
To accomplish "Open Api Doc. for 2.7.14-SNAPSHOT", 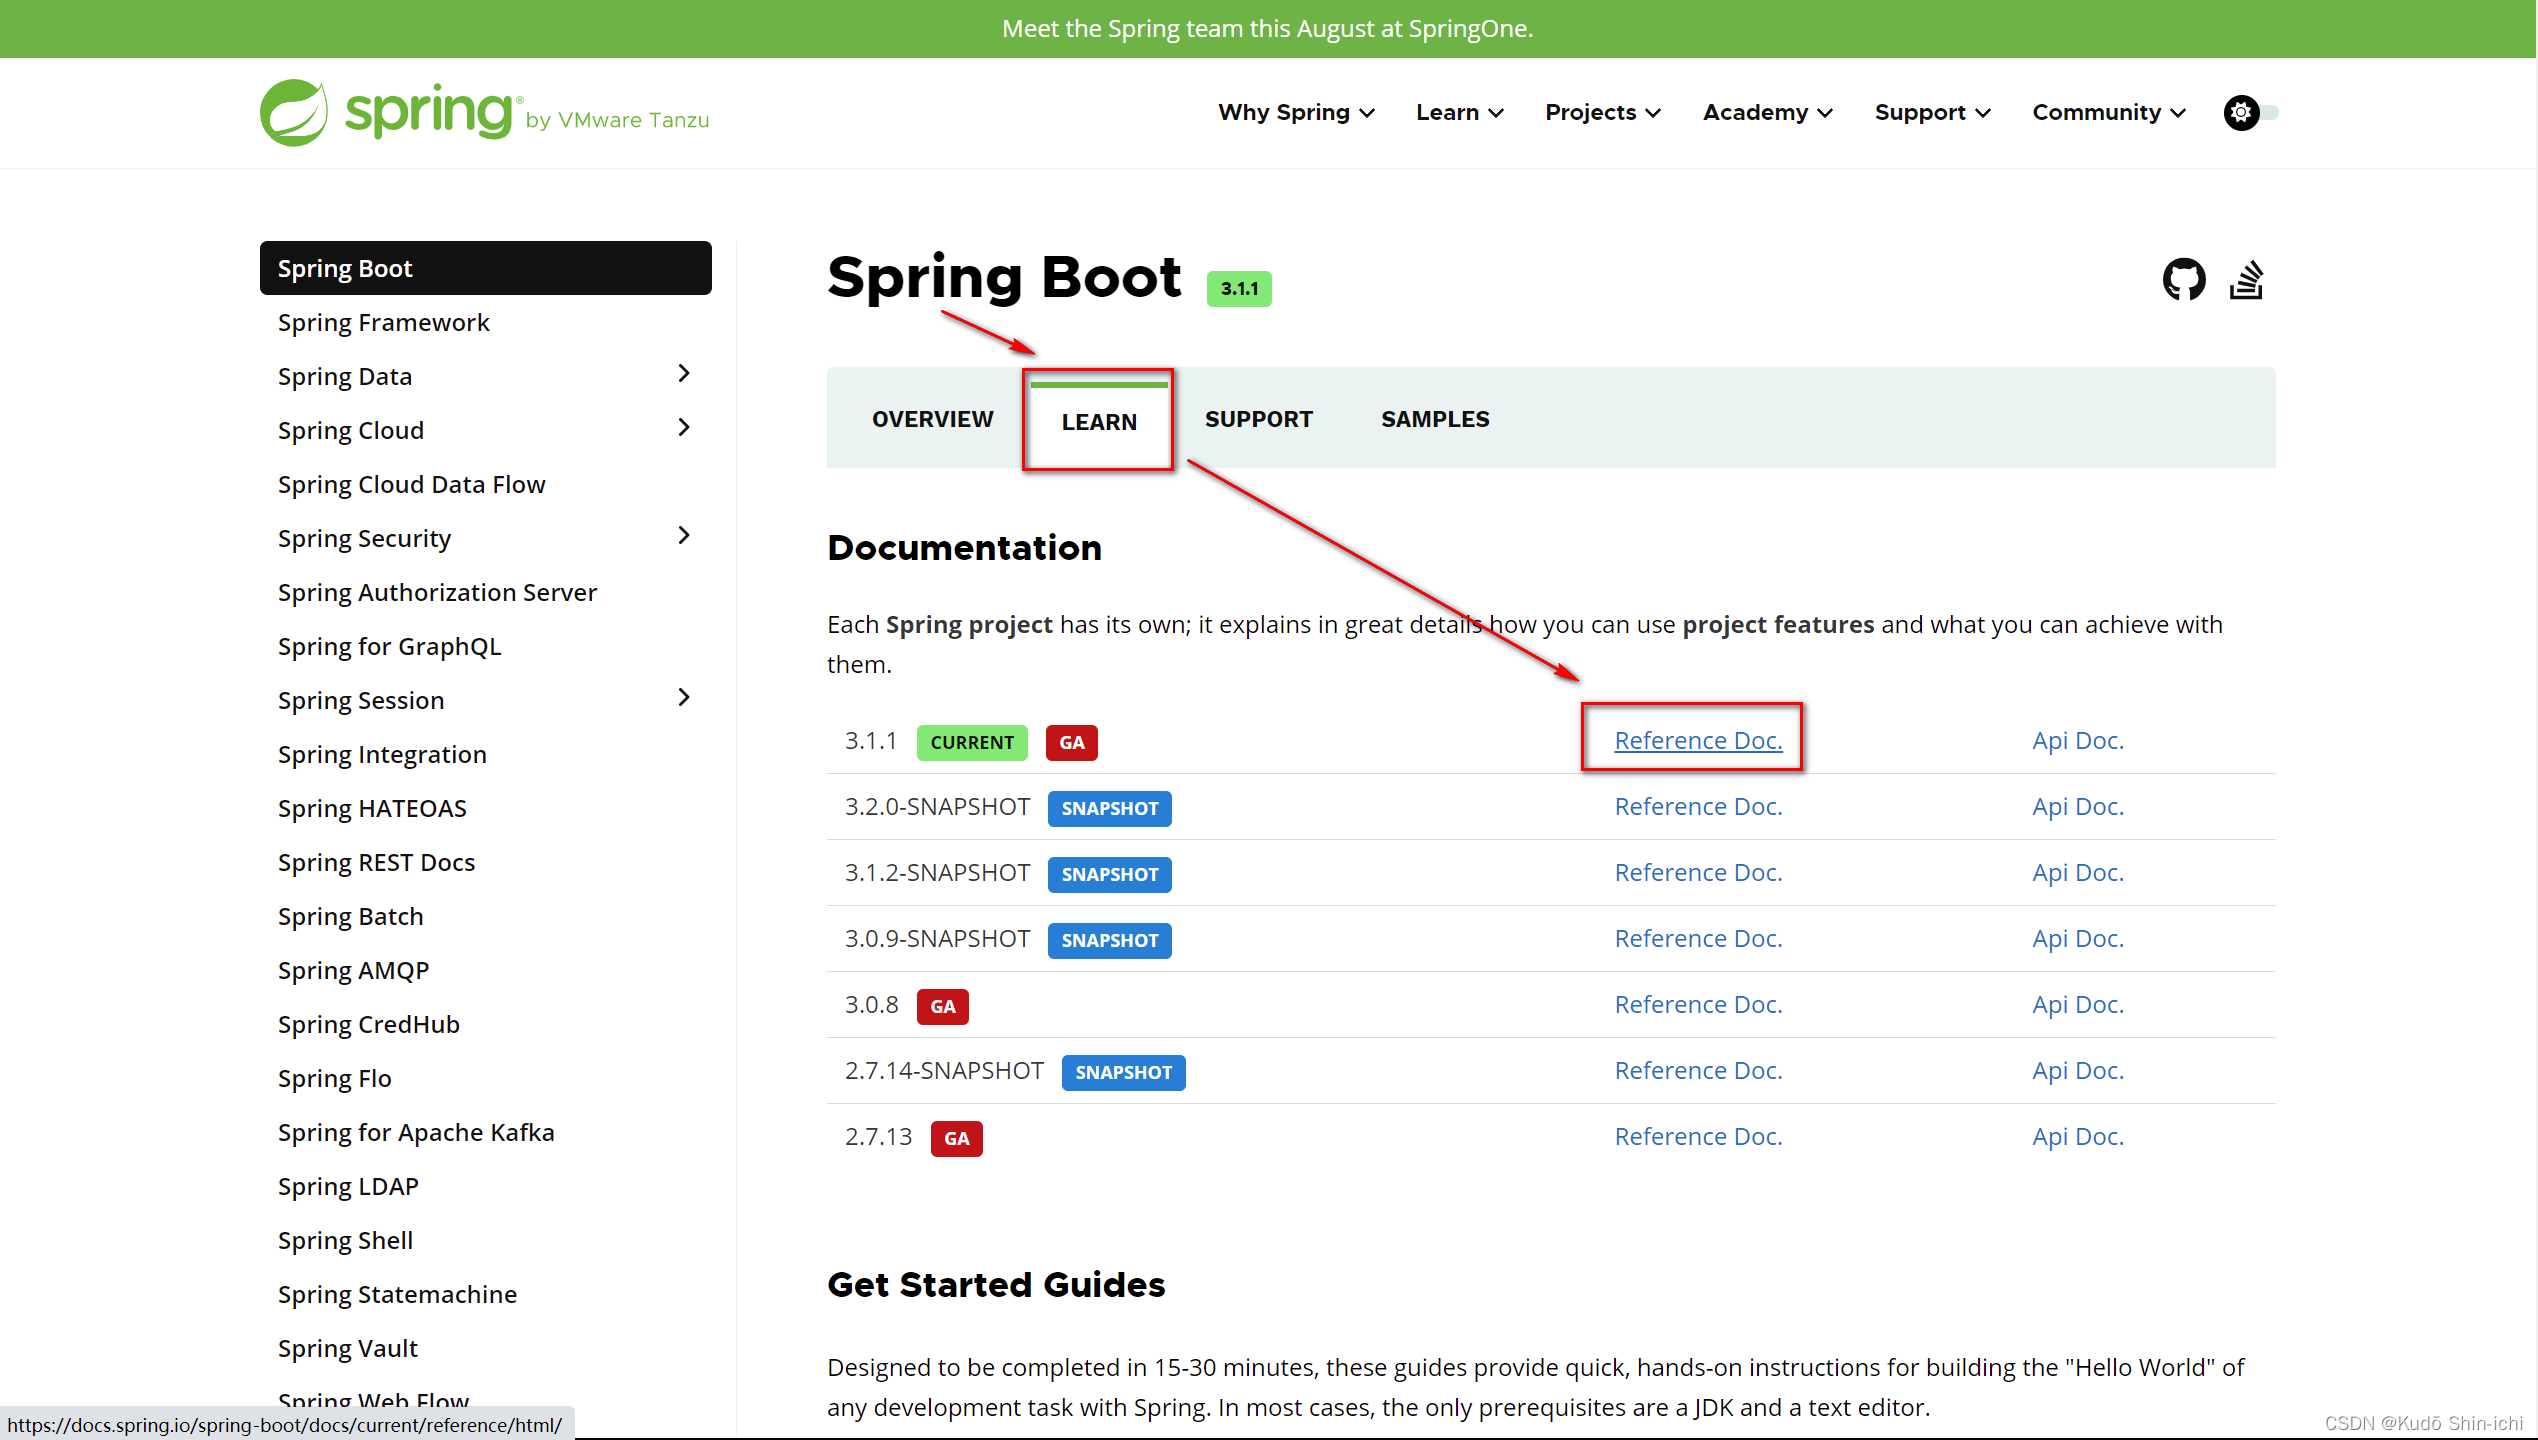I will pyautogui.click(x=2078, y=1070).
